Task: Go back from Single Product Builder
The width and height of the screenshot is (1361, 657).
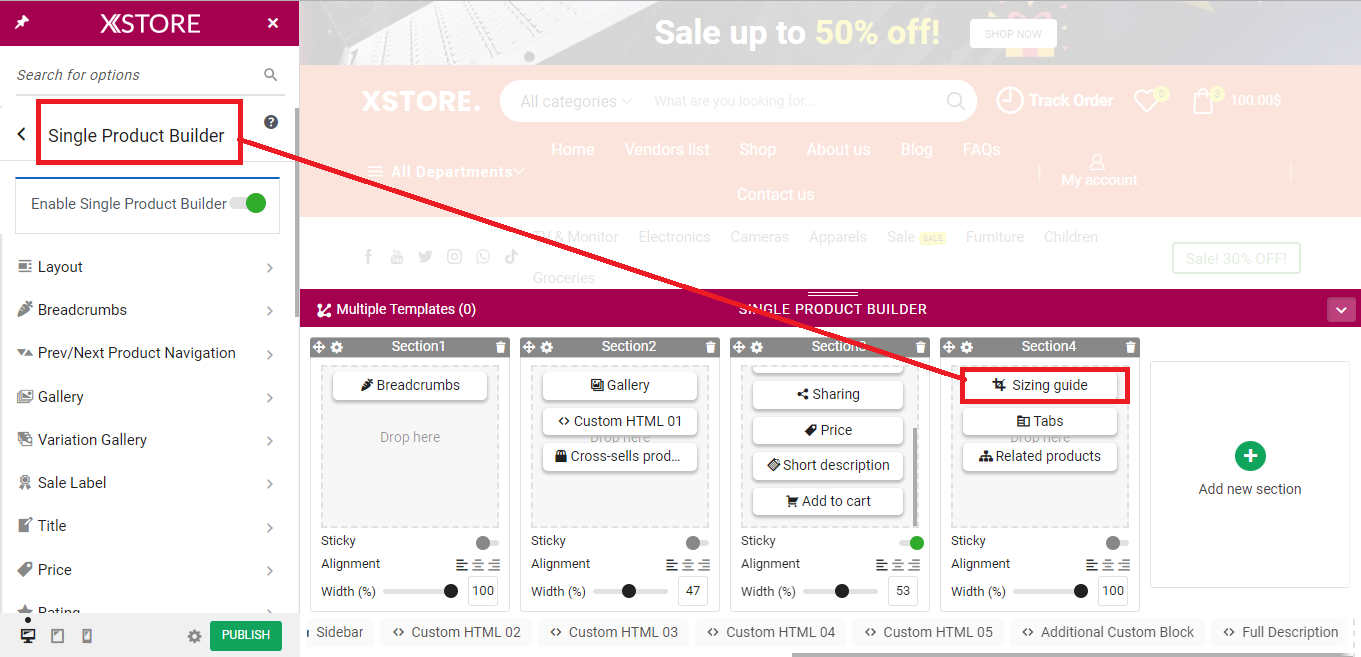Action: click(x=22, y=134)
